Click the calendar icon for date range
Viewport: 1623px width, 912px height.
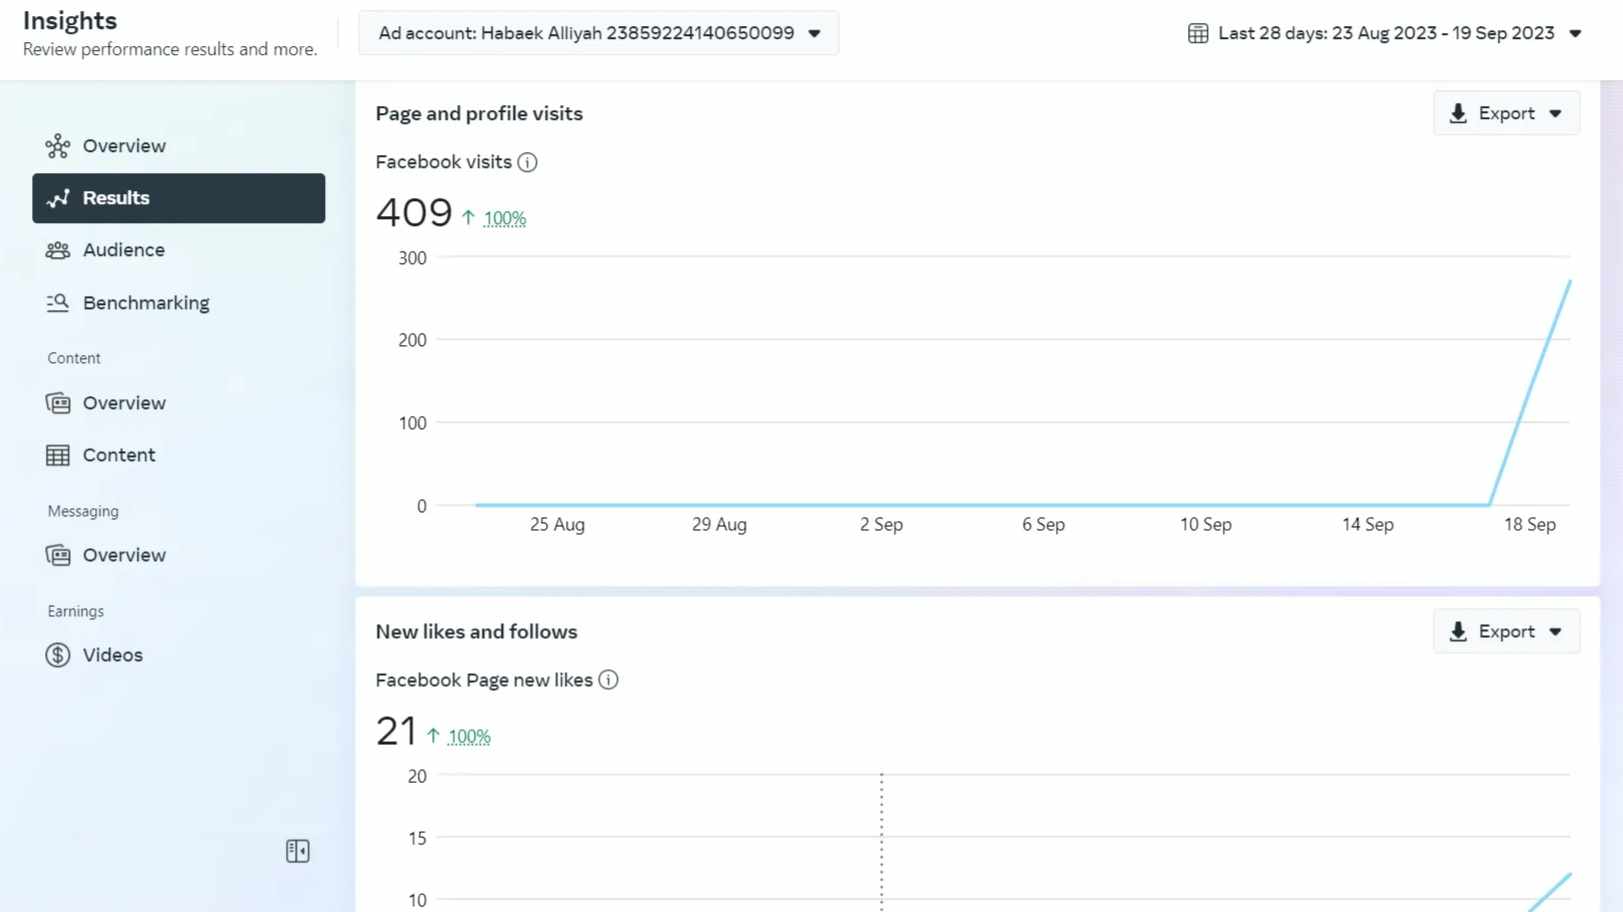1198,33
